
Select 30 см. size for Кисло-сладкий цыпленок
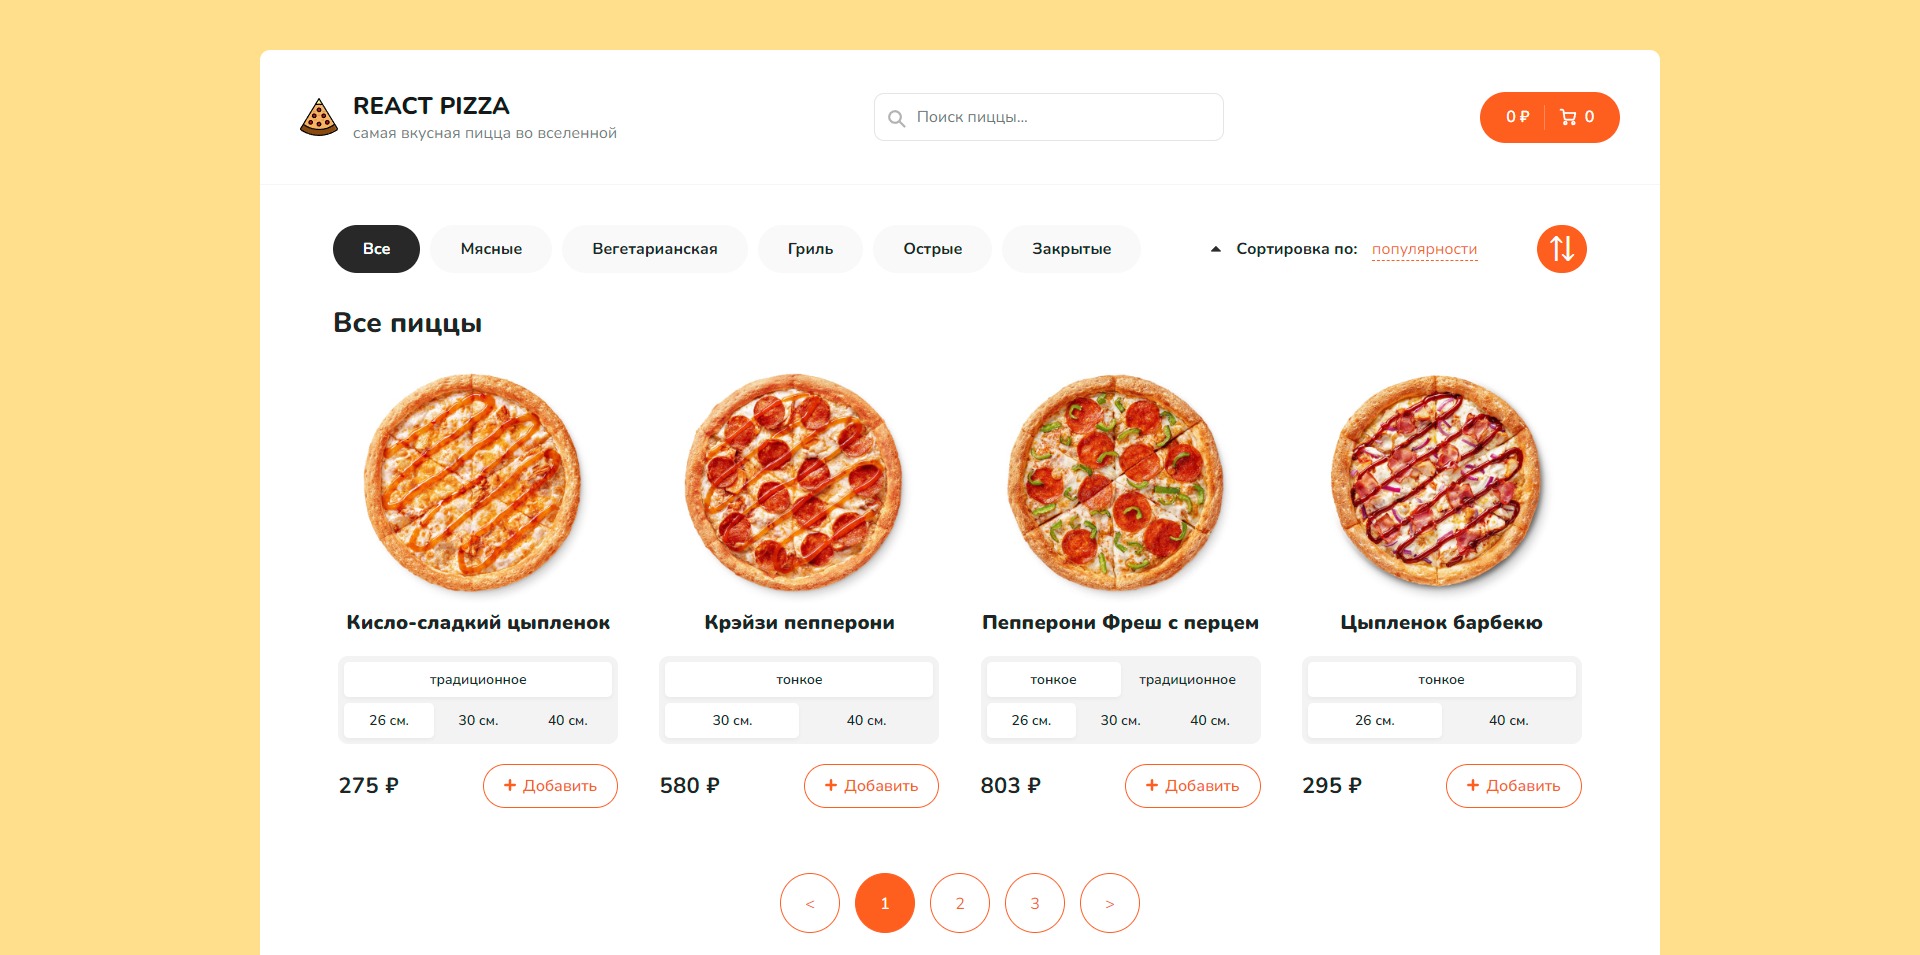click(478, 720)
